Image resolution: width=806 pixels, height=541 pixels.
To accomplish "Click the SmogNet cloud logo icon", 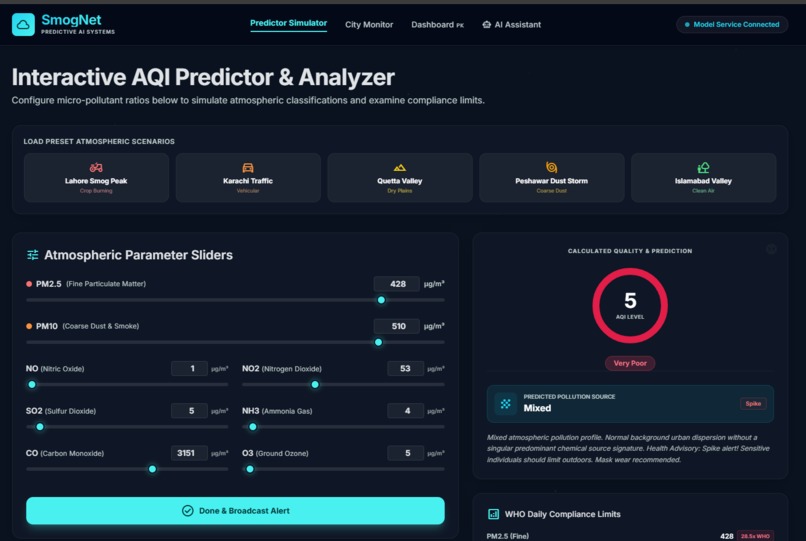I will (x=23, y=24).
